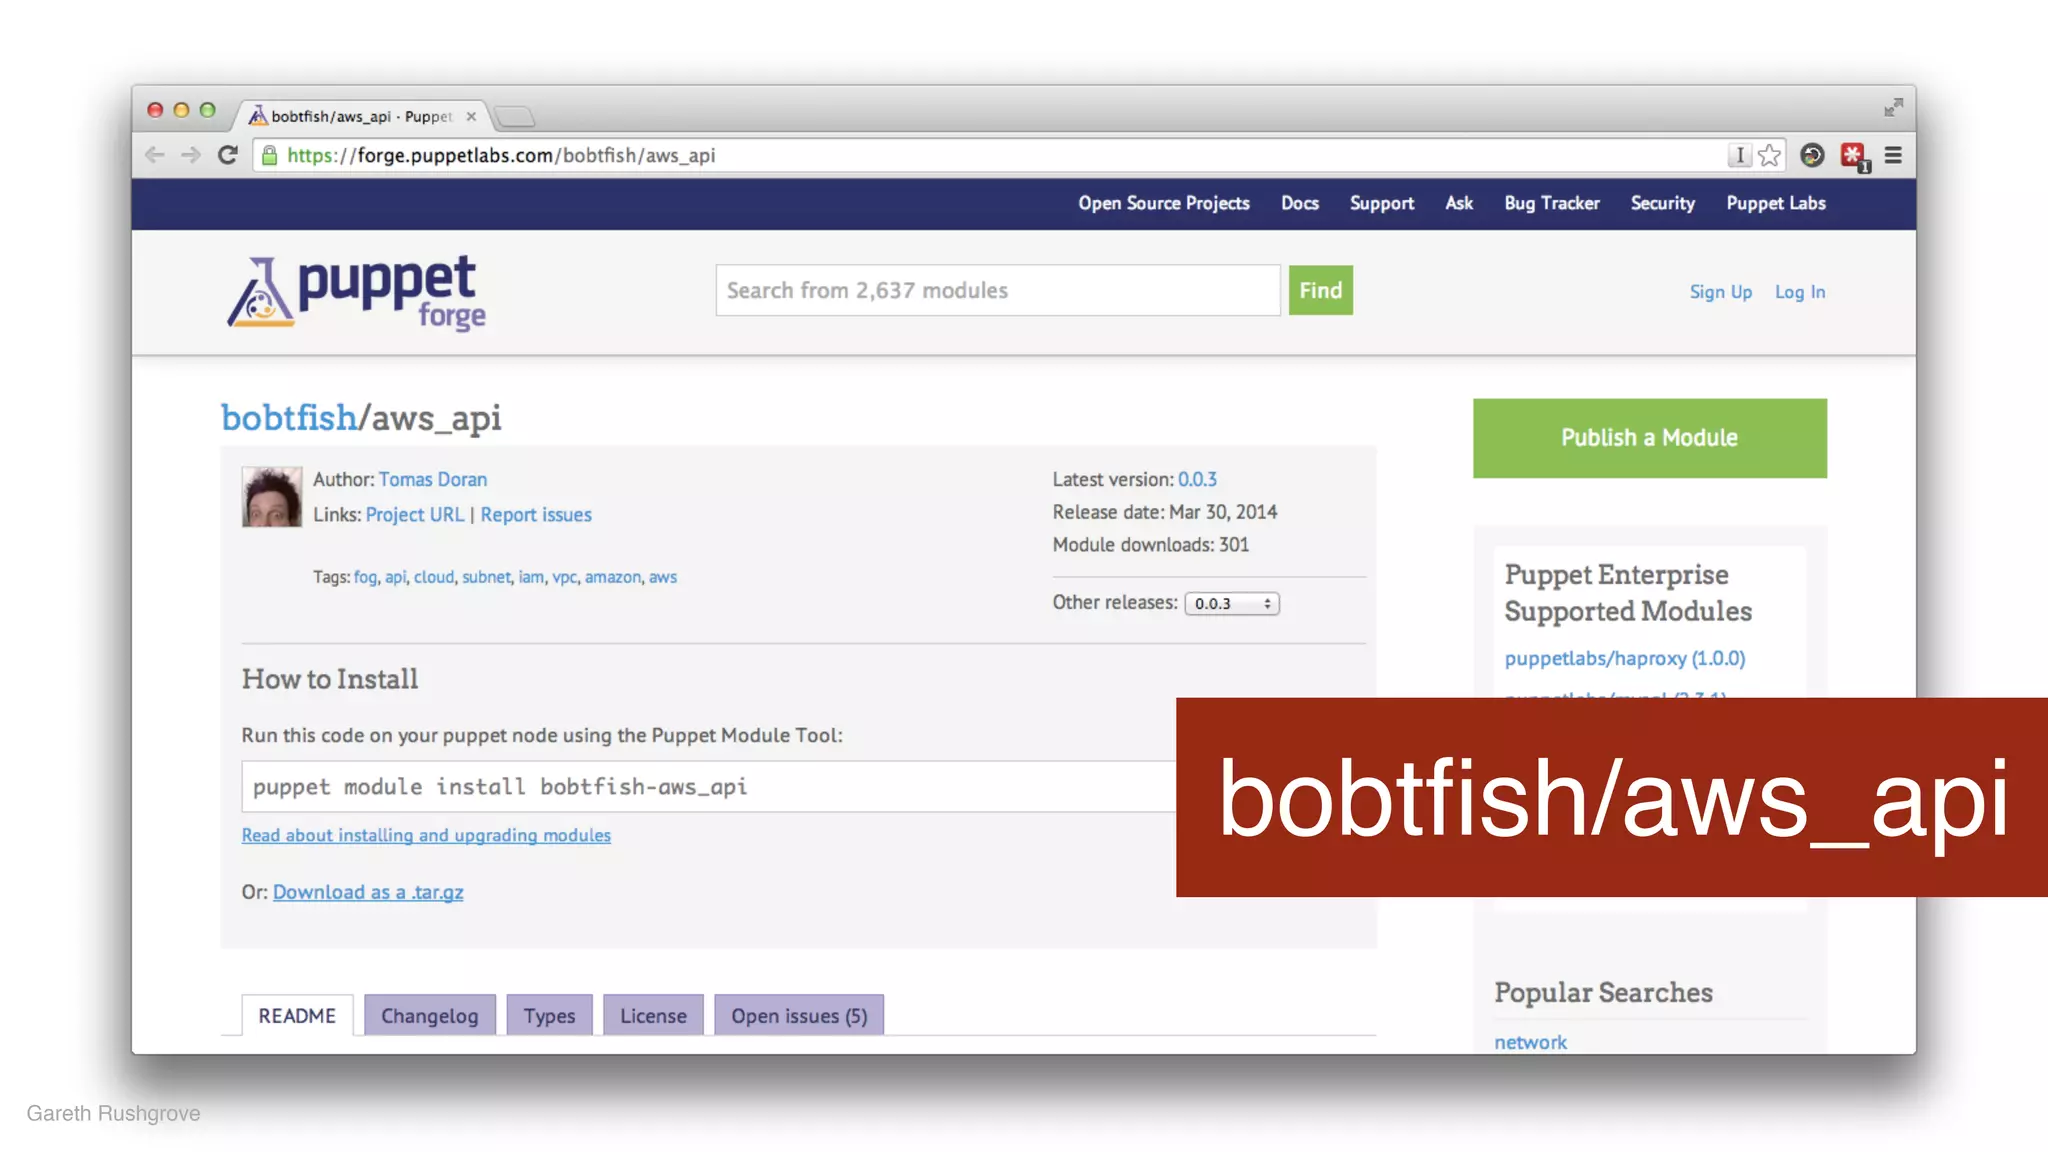This screenshot has width=2048, height=1152.
Task: Click the puppet module install command box
Action: pos(709,787)
